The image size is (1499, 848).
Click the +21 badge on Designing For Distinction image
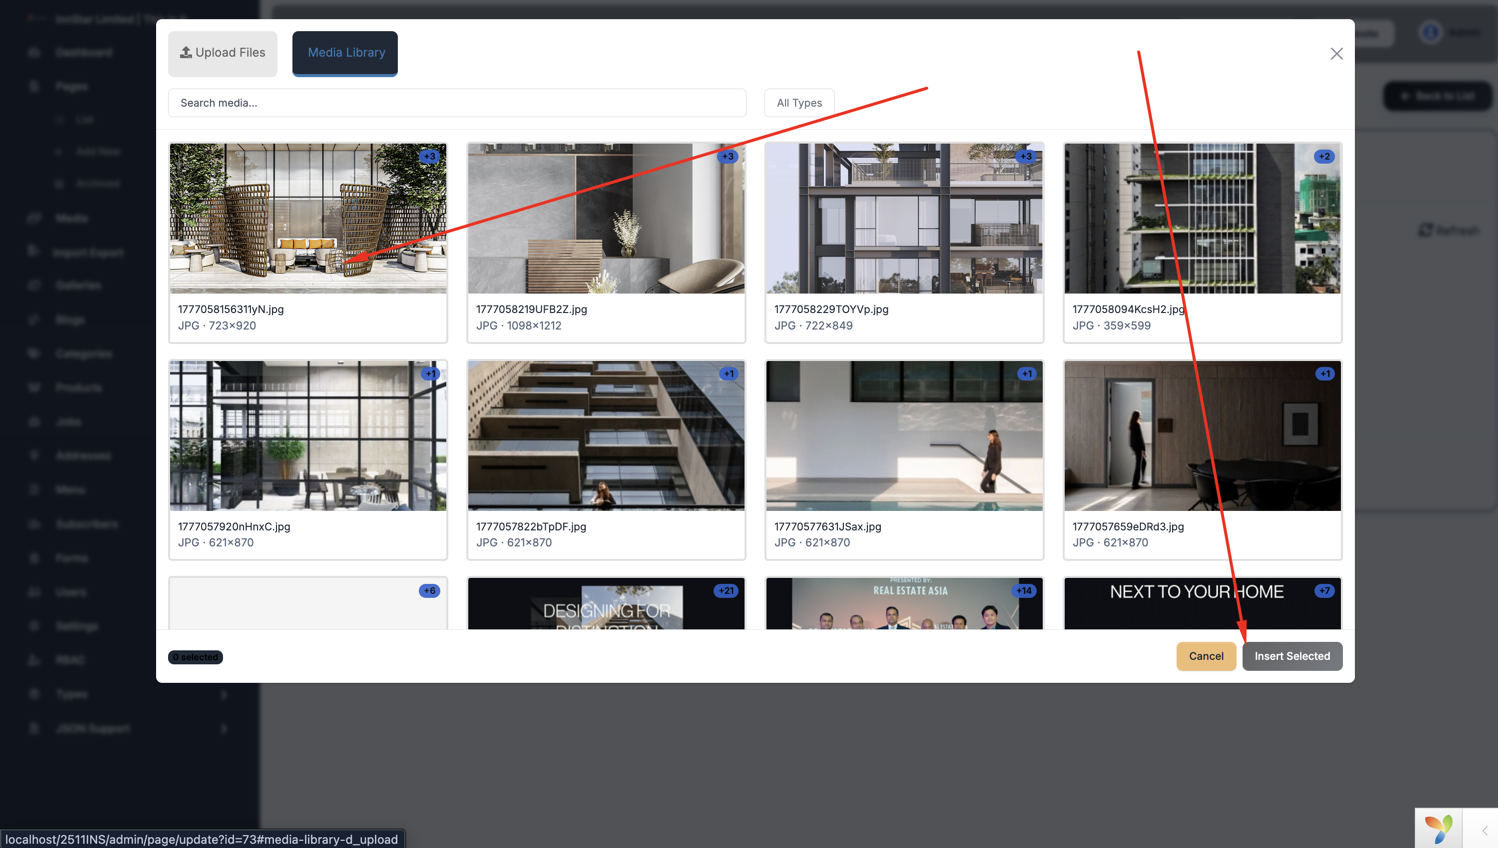click(x=725, y=591)
